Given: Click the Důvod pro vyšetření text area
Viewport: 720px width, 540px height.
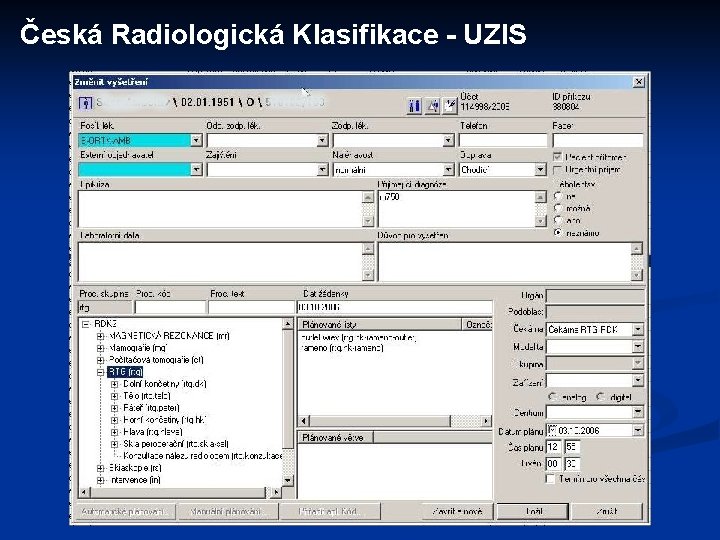Looking at the screenshot, I should (x=505, y=262).
